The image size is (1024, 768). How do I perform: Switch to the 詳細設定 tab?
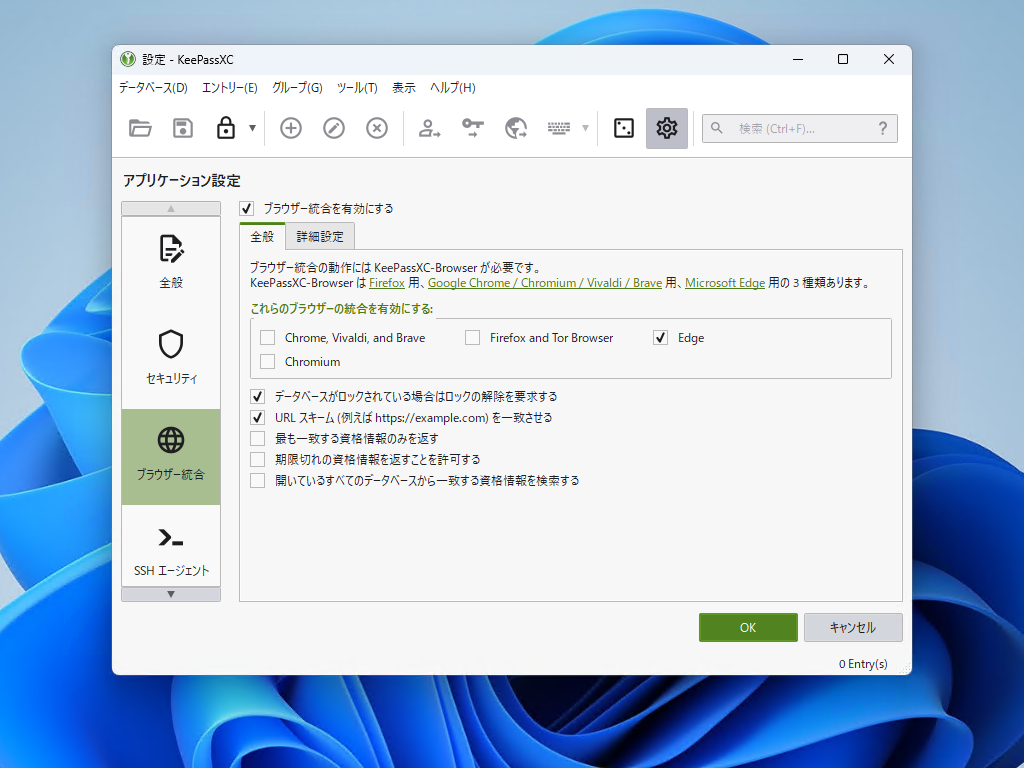point(320,237)
